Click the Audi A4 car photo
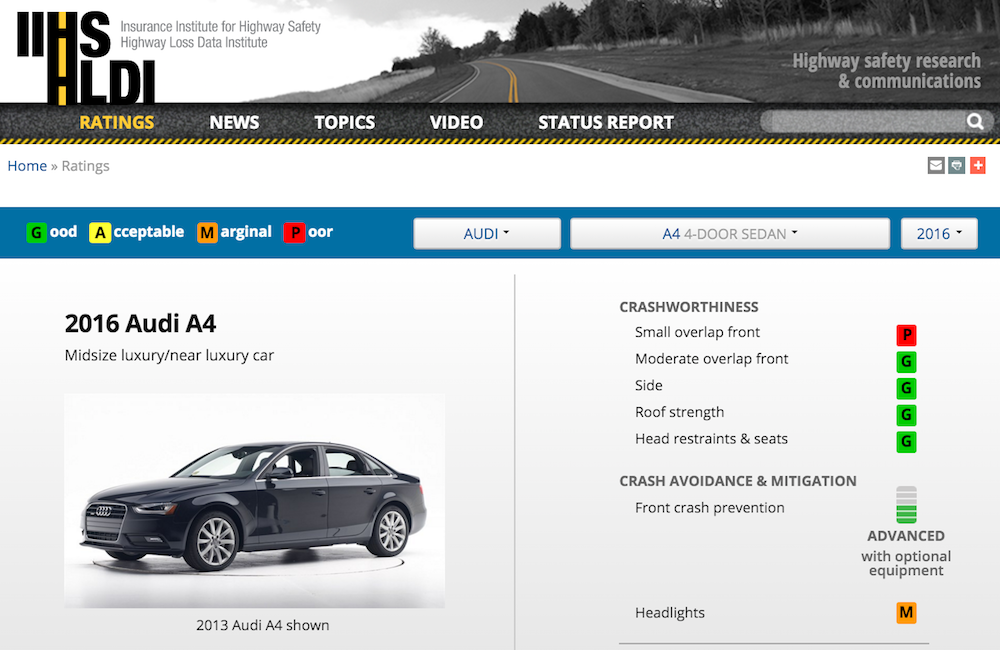Viewport: 1000px width, 650px height. 254,501
